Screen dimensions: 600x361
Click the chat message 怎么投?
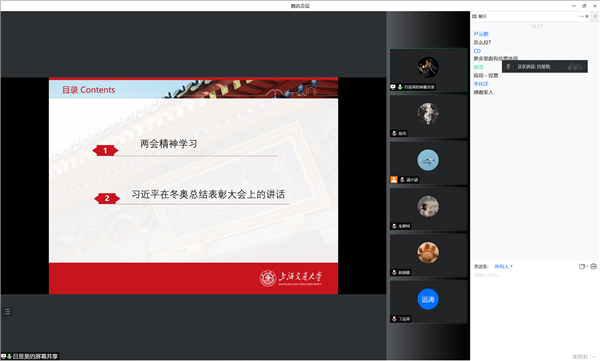click(482, 42)
